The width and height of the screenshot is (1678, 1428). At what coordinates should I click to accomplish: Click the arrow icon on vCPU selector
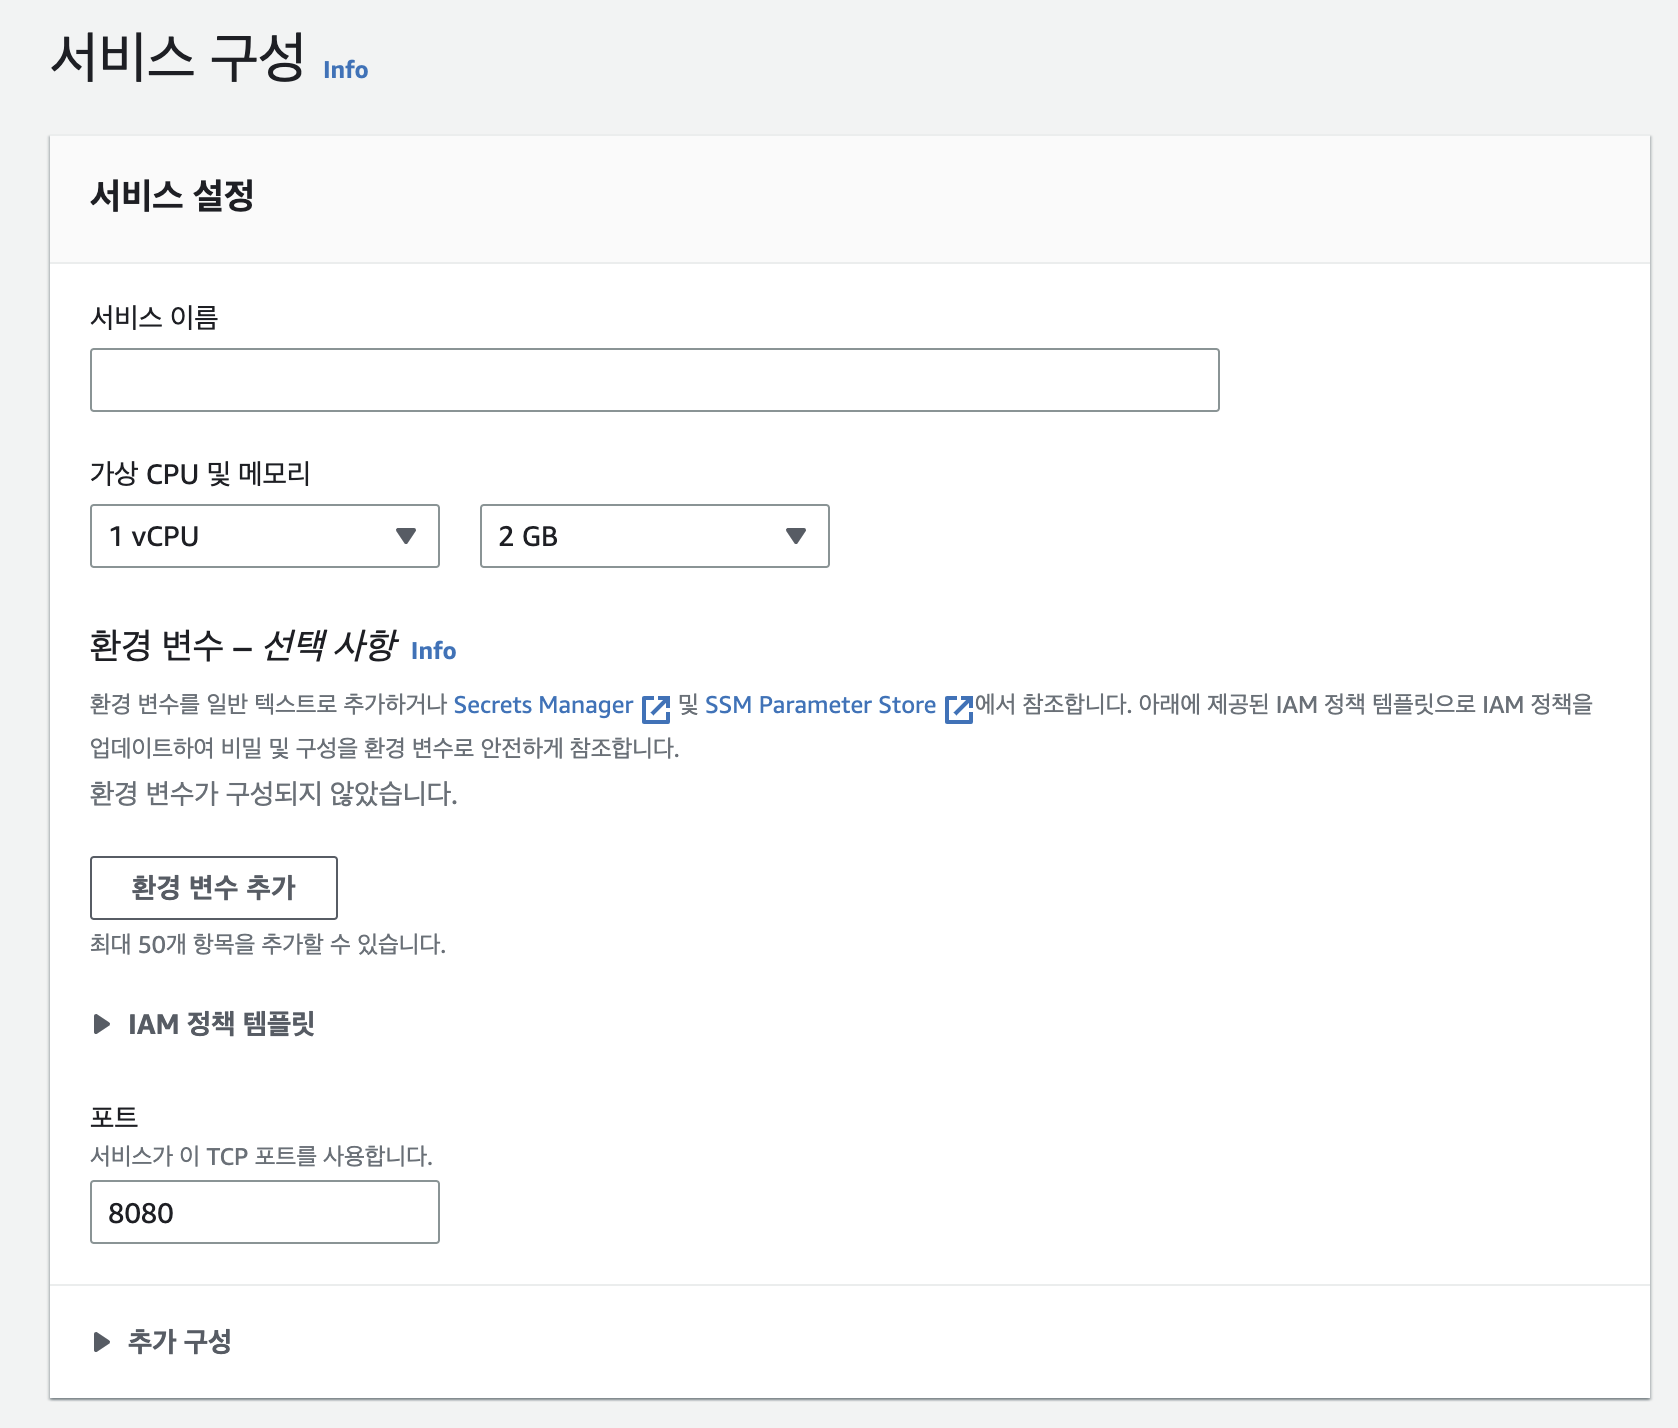pyautogui.click(x=406, y=536)
